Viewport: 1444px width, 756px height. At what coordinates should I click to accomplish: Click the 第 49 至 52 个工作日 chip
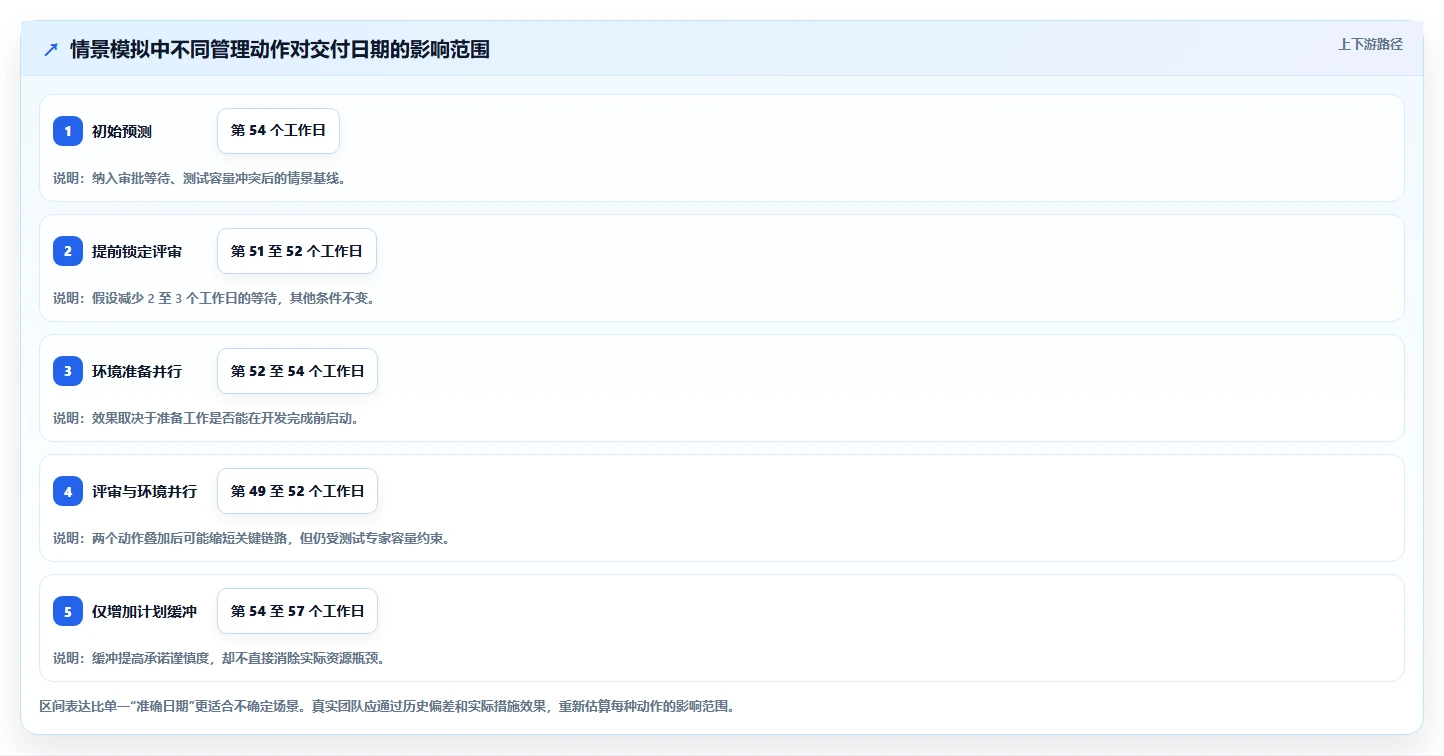(297, 491)
